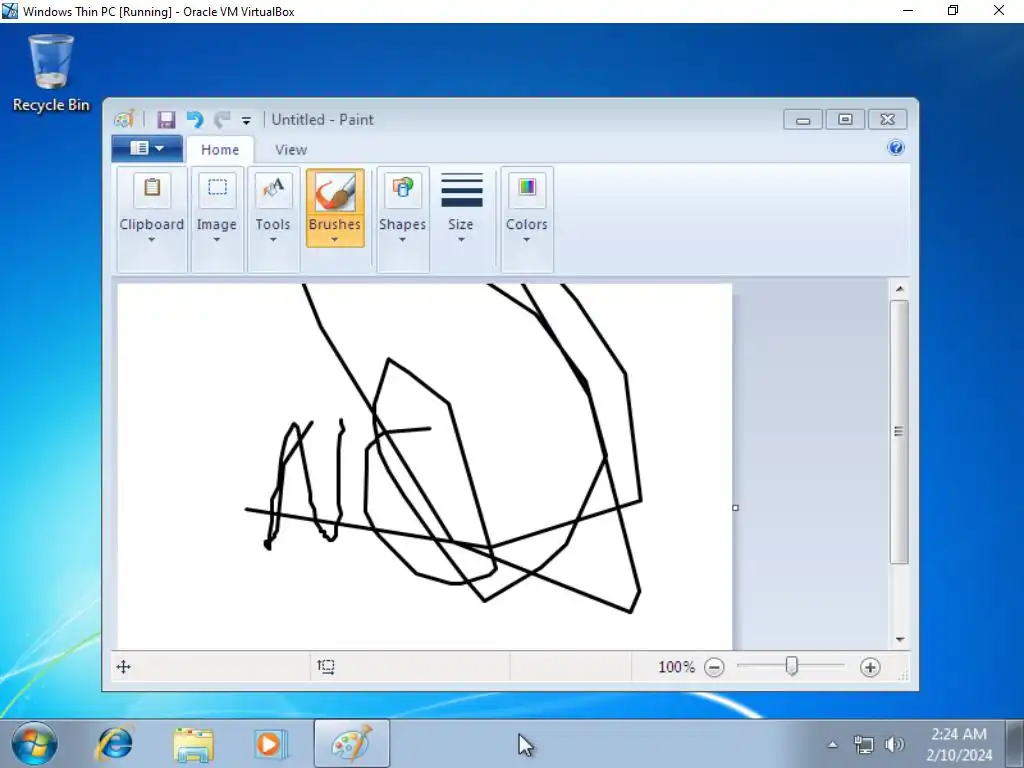This screenshot has width=1024, height=768.
Task: Click the network icon in system tray
Action: pyautogui.click(x=863, y=744)
